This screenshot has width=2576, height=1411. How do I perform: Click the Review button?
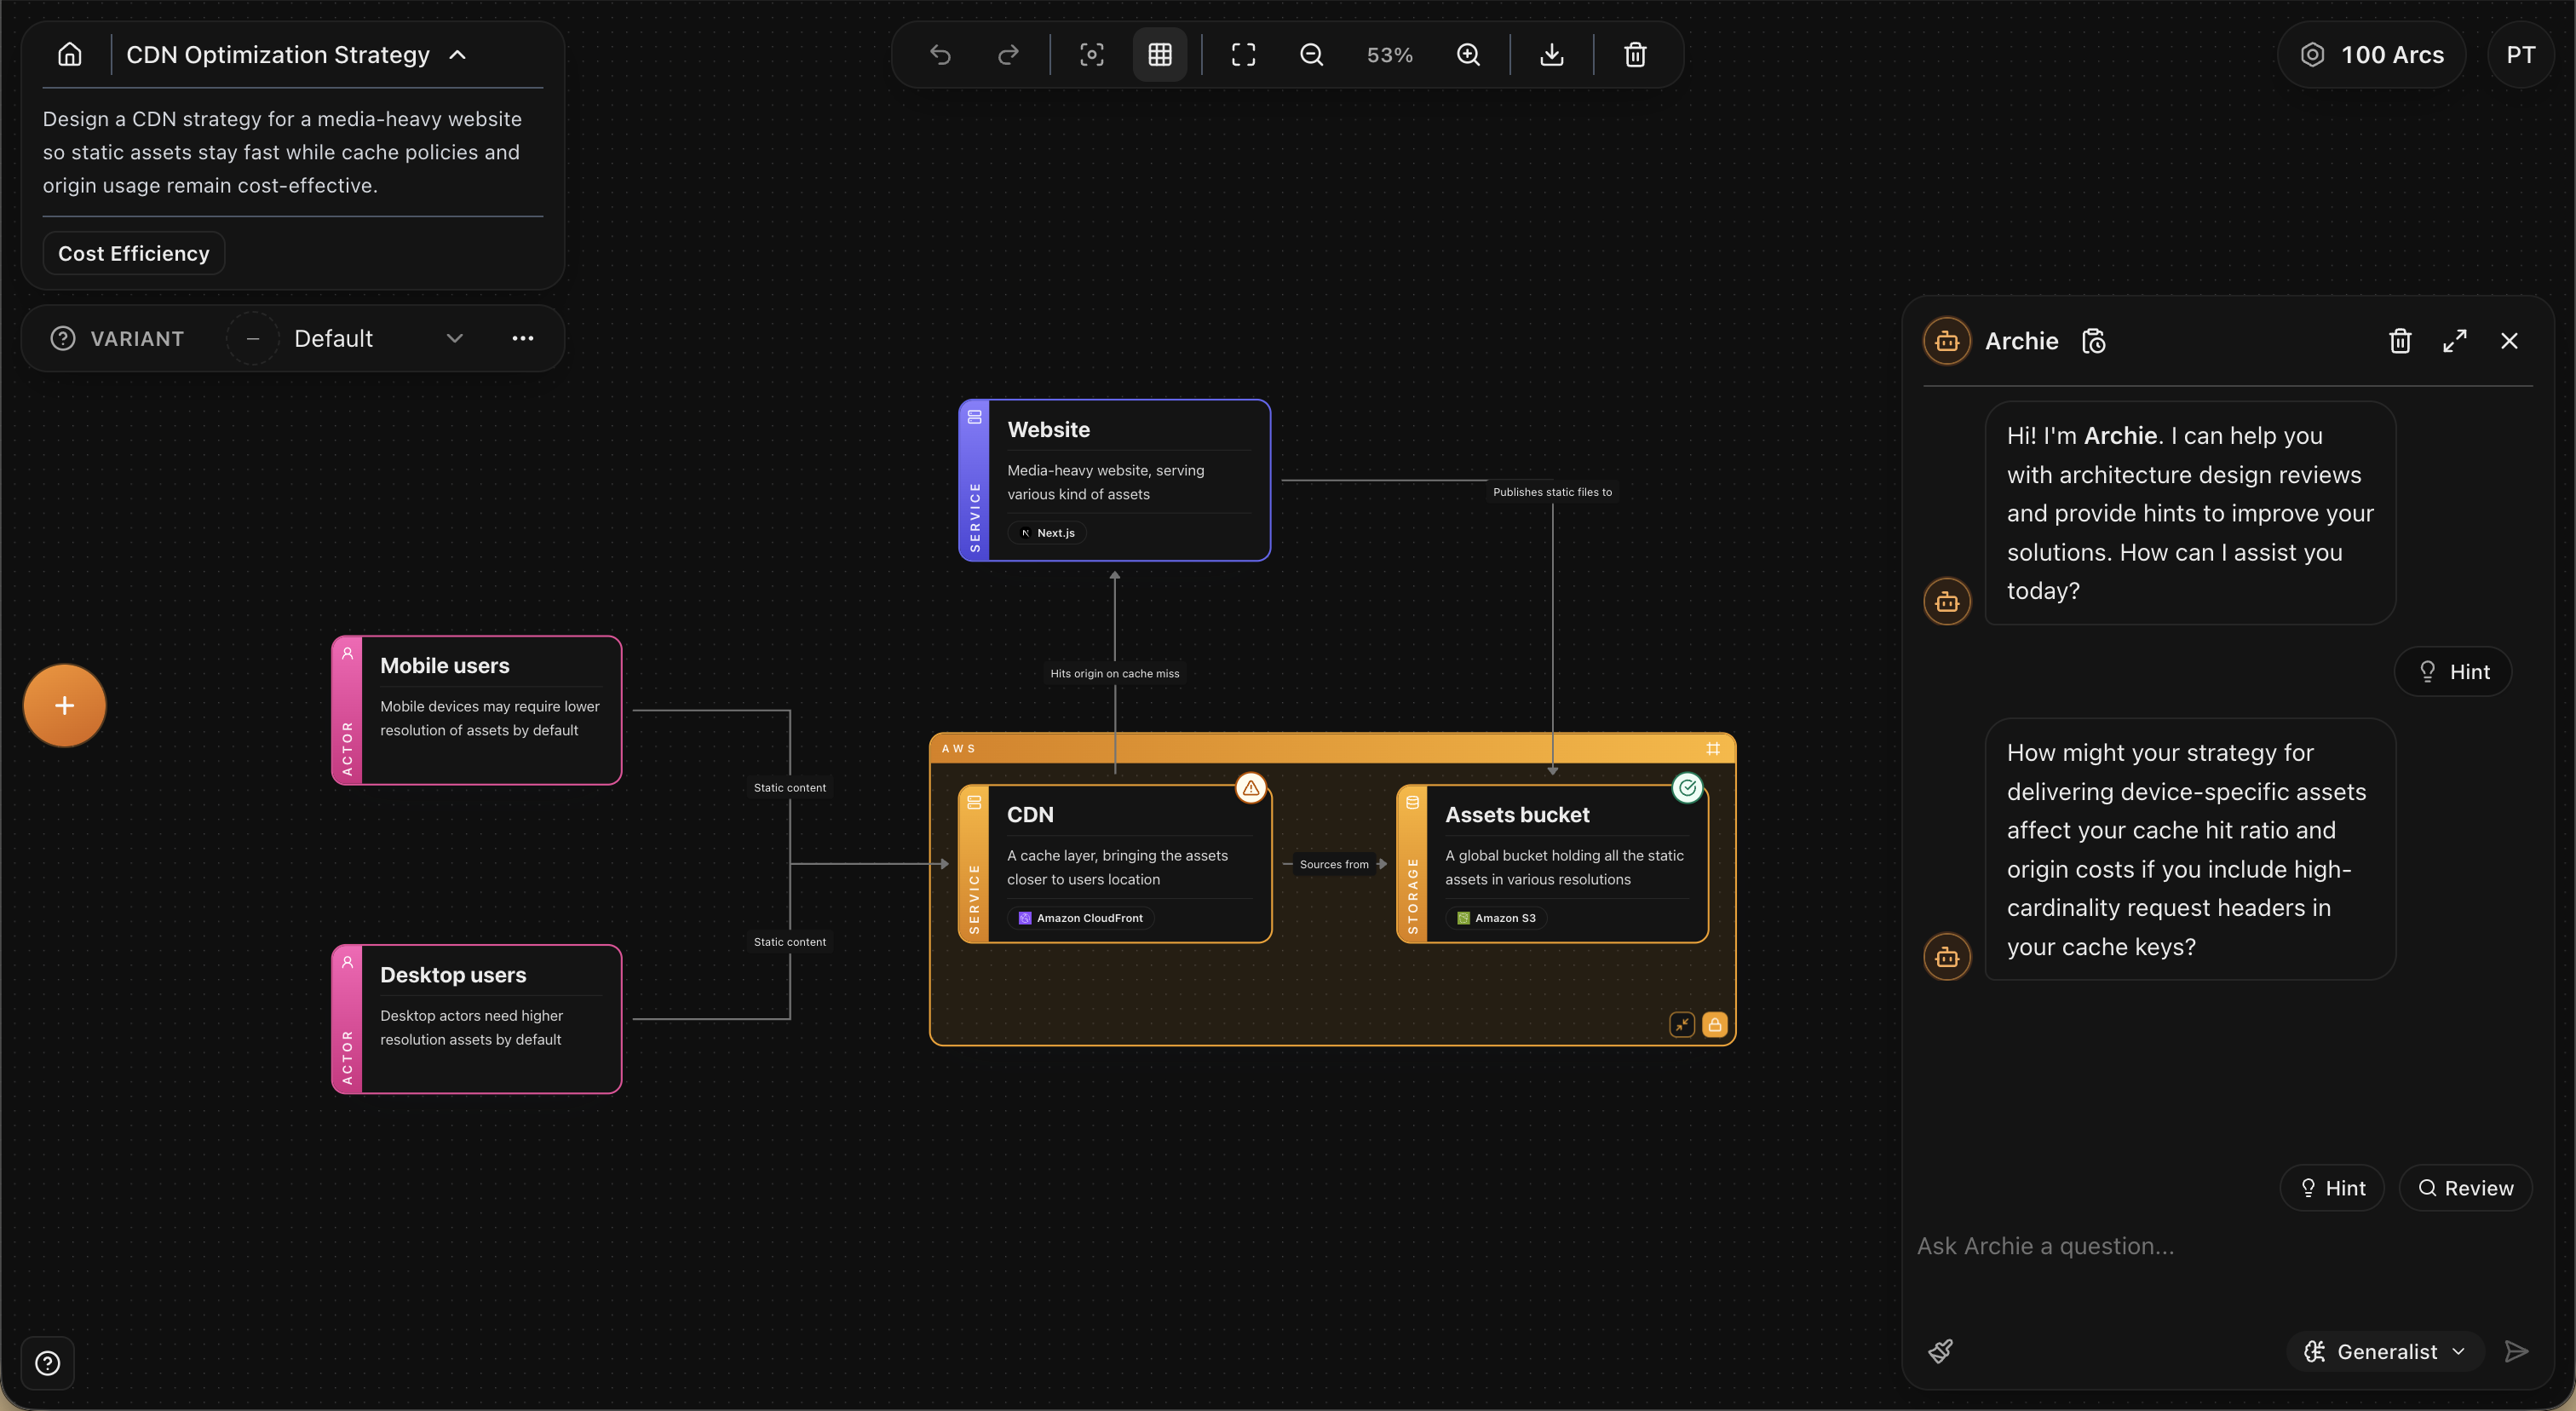[x=2465, y=1187]
